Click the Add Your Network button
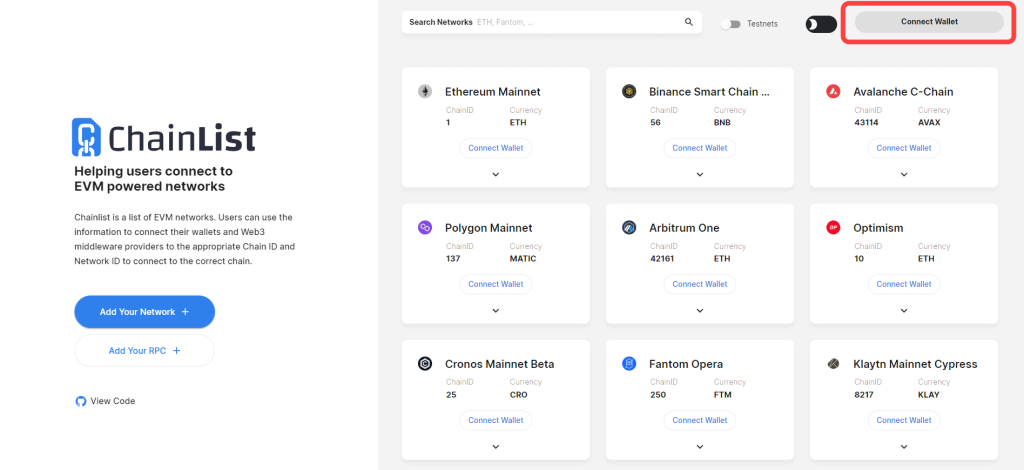This screenshot has height=470, width=1024. click(x=144, y=312)
